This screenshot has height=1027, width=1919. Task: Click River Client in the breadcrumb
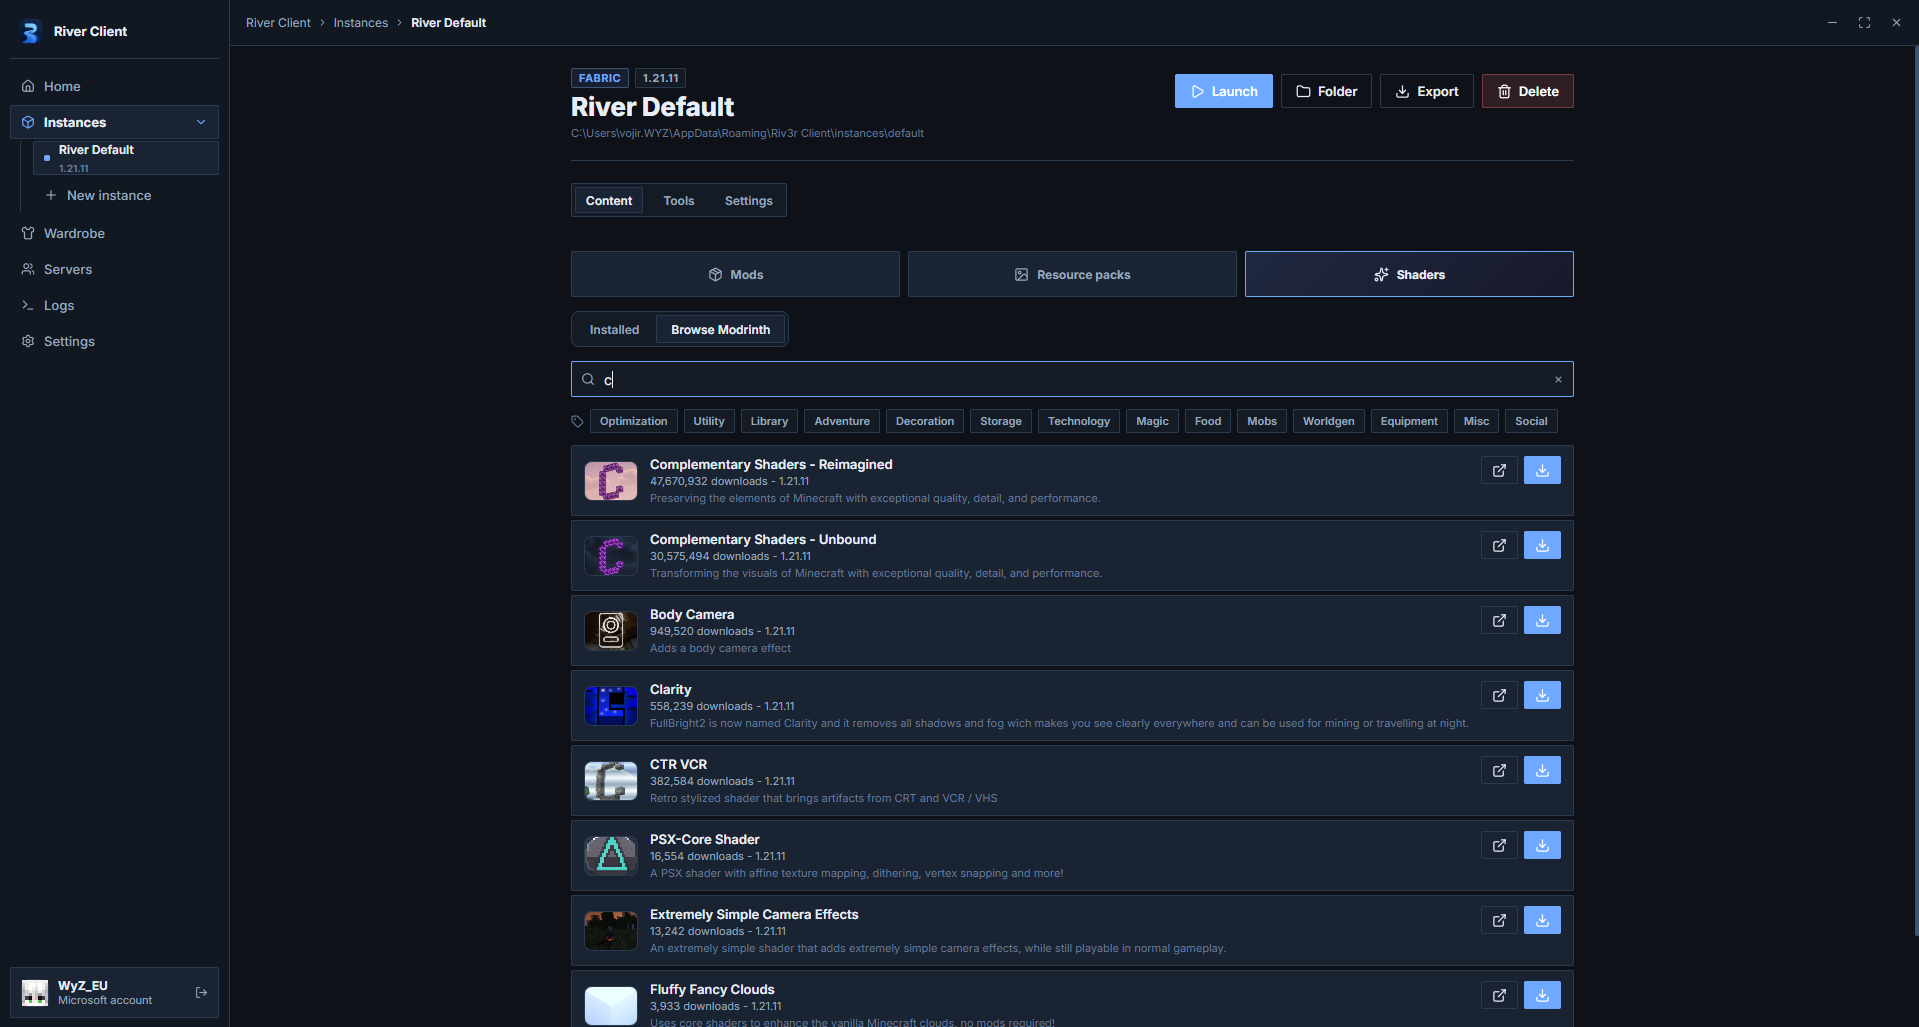pos(278,22)
